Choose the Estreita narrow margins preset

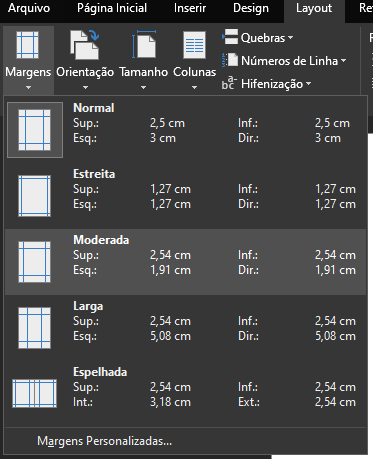click(185, 195)
